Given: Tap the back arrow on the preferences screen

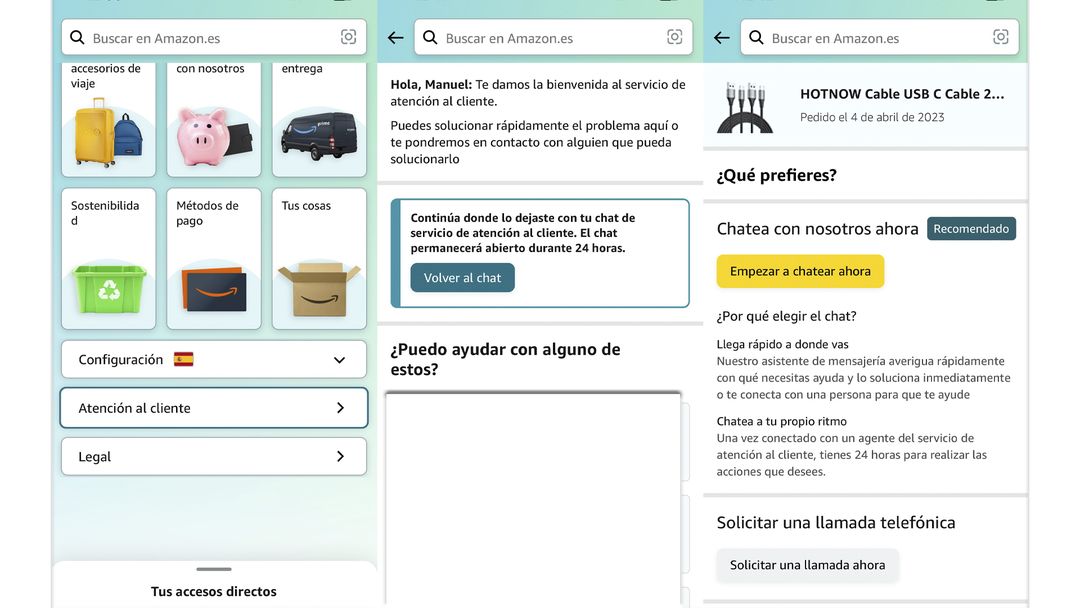Looking at the screenshot, I should 720,36.
